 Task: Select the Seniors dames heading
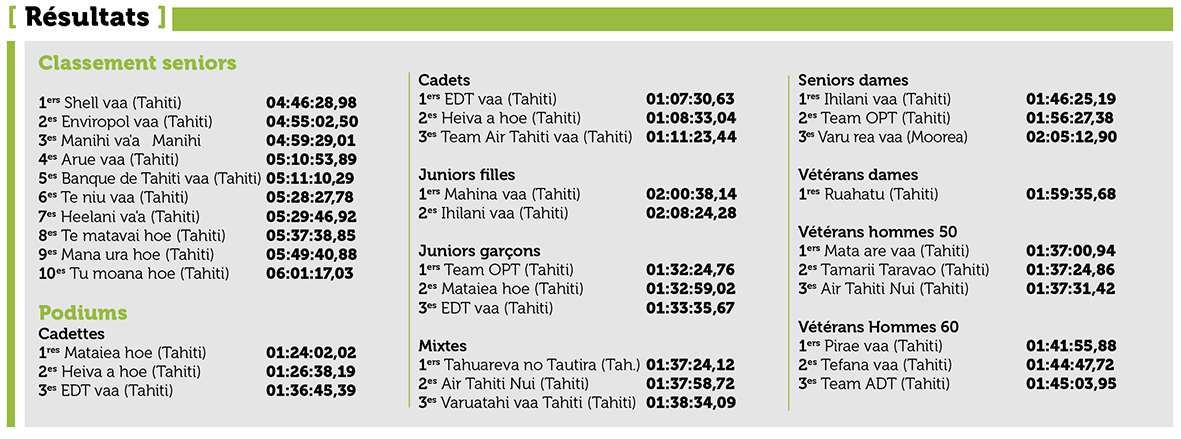pos(853,80)
